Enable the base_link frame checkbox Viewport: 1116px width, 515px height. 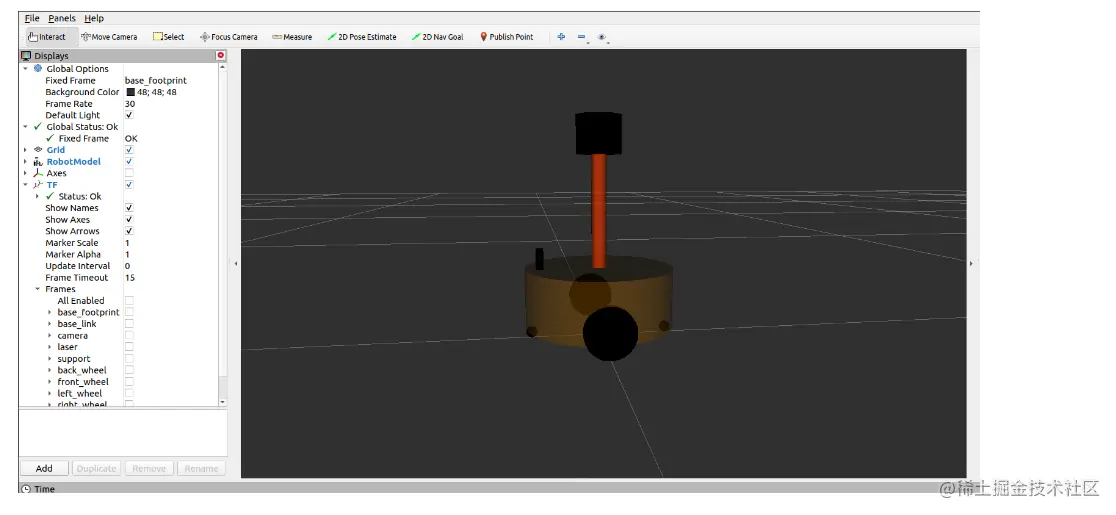click(129, 324)
